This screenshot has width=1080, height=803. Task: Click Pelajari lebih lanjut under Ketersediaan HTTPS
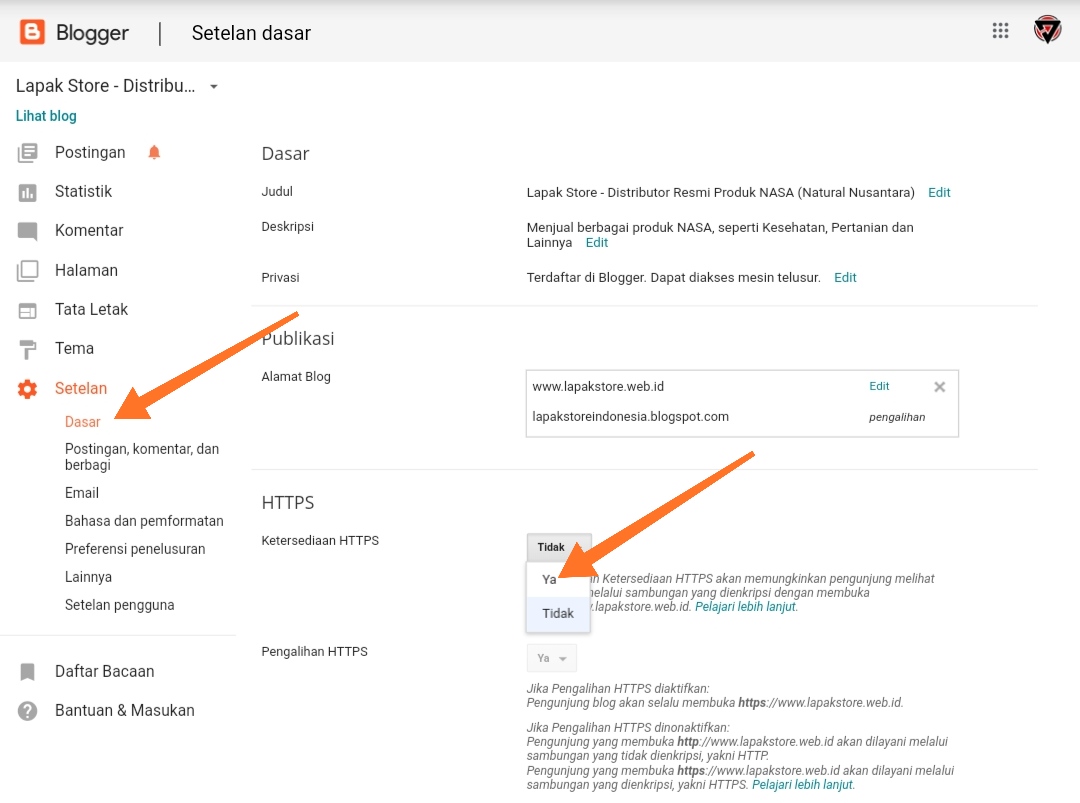tap(745, 607)
